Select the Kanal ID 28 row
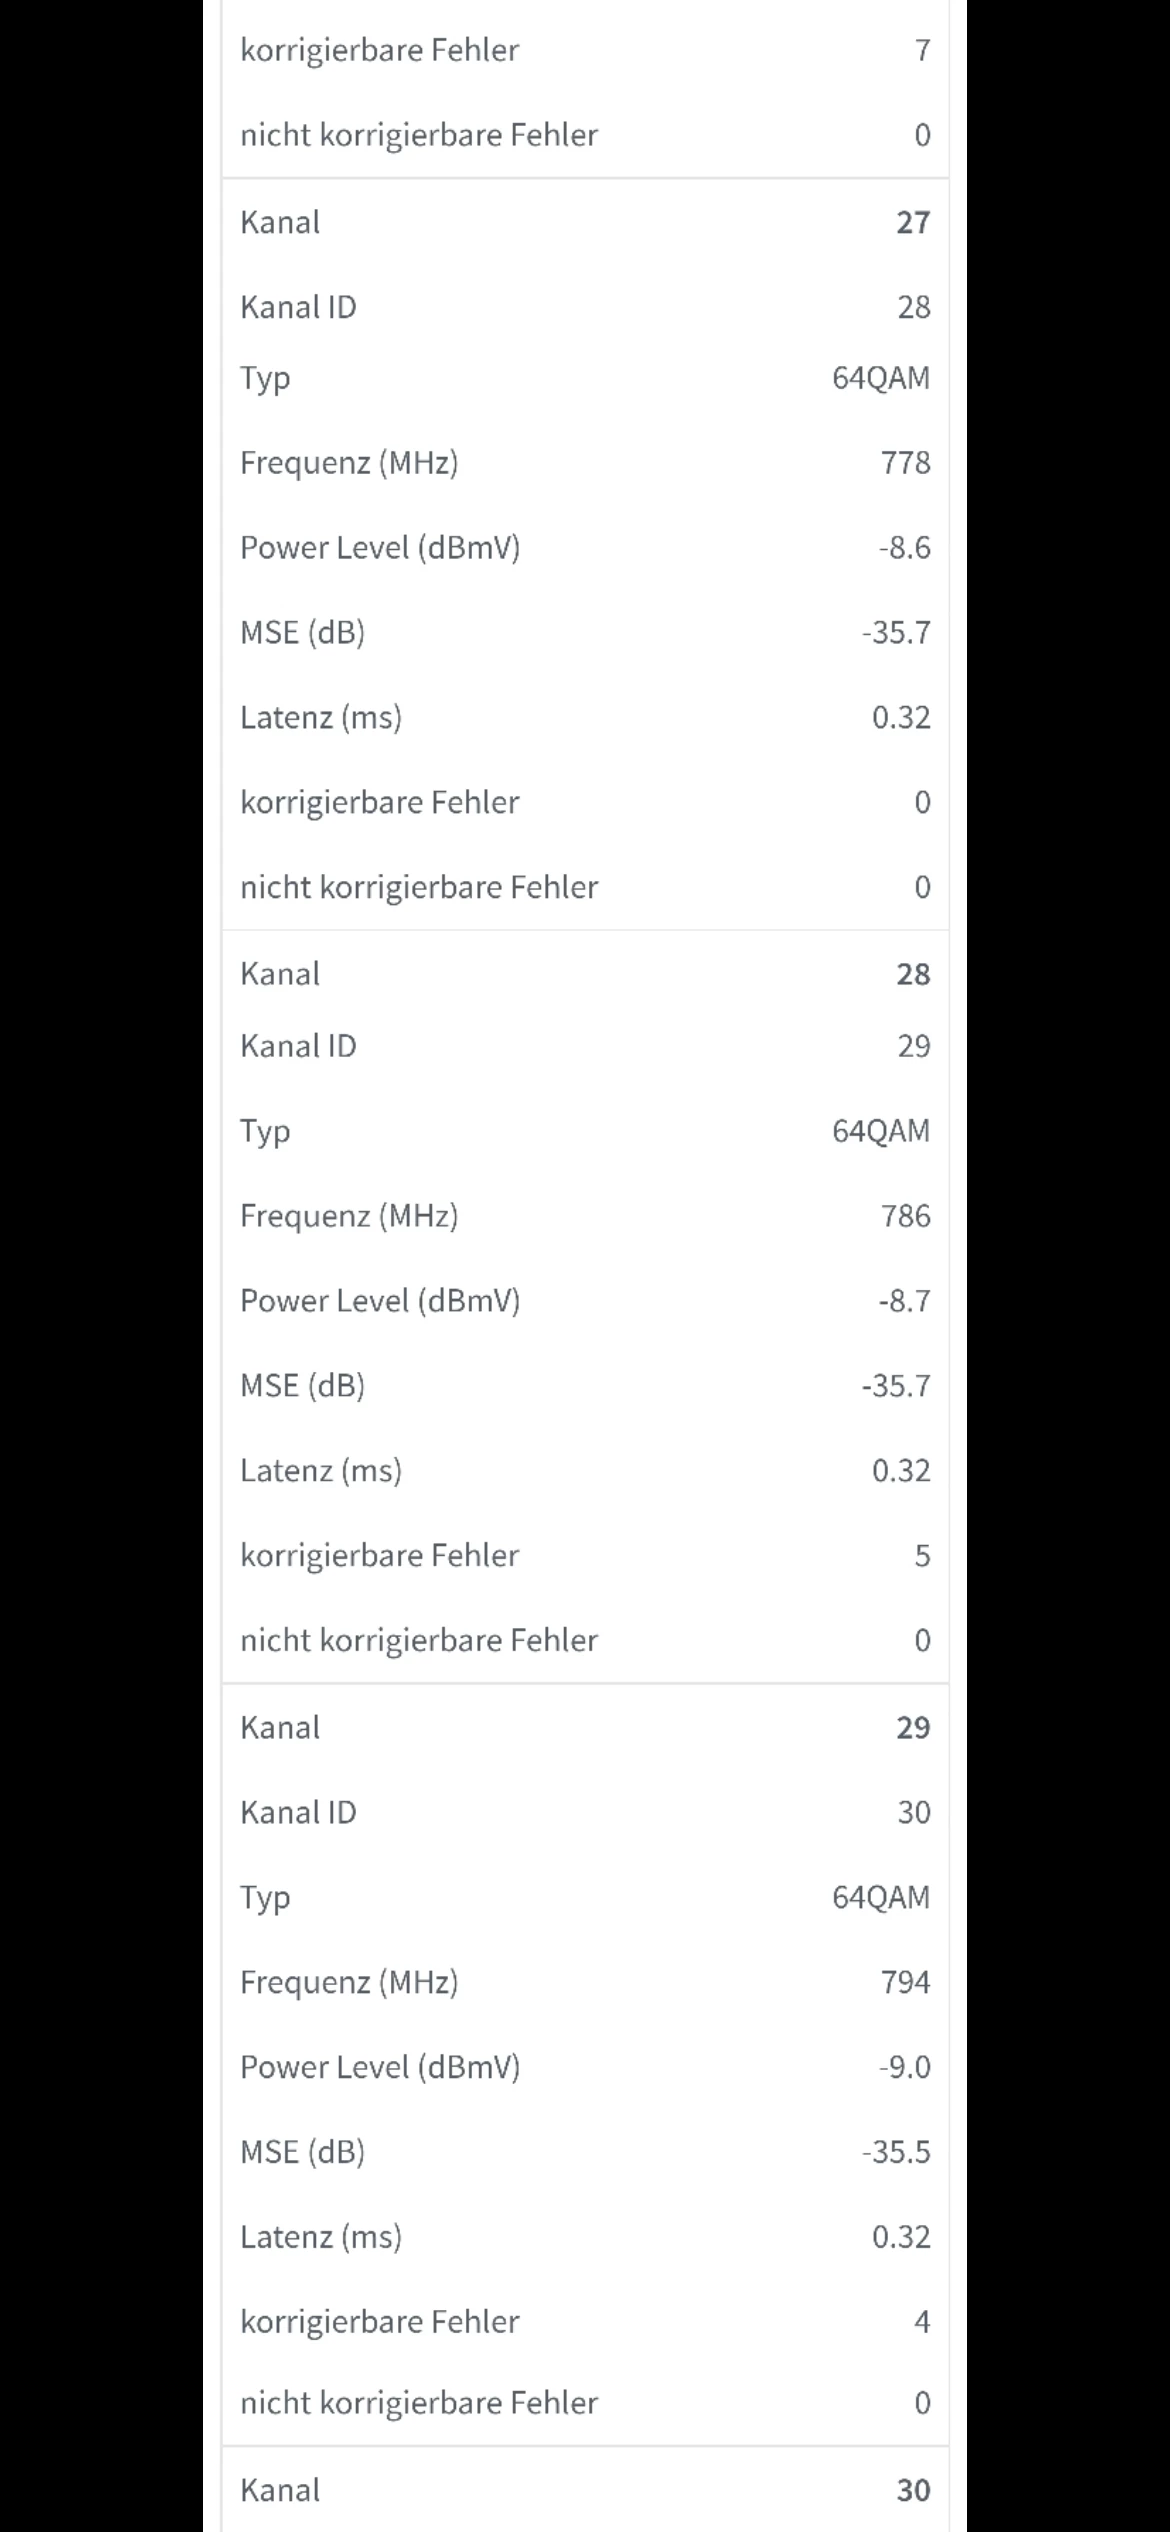The width and height of the screenshot is (1170, 2532). tap(585, 307)
